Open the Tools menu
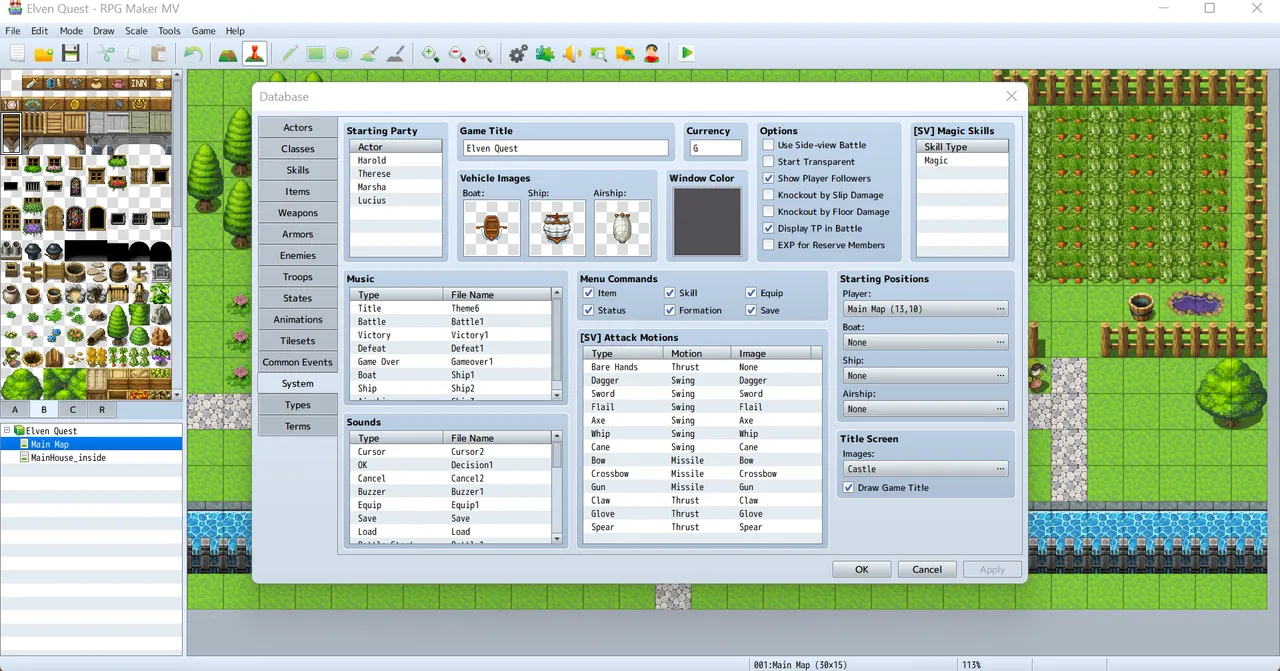This screenshot has width=1280, height=671. point(169,31)
